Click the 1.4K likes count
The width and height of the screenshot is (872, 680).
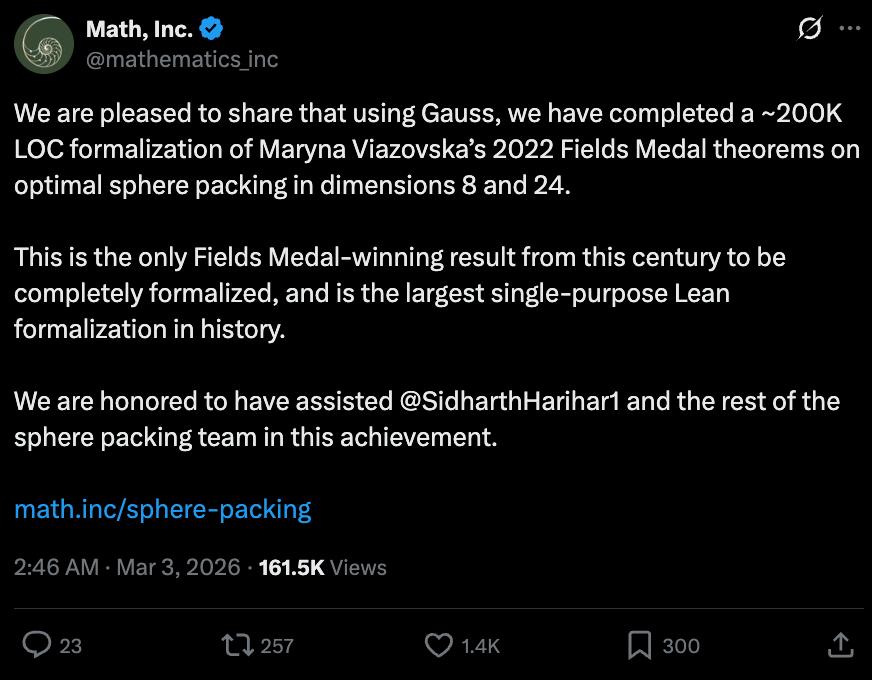[481, 646]
